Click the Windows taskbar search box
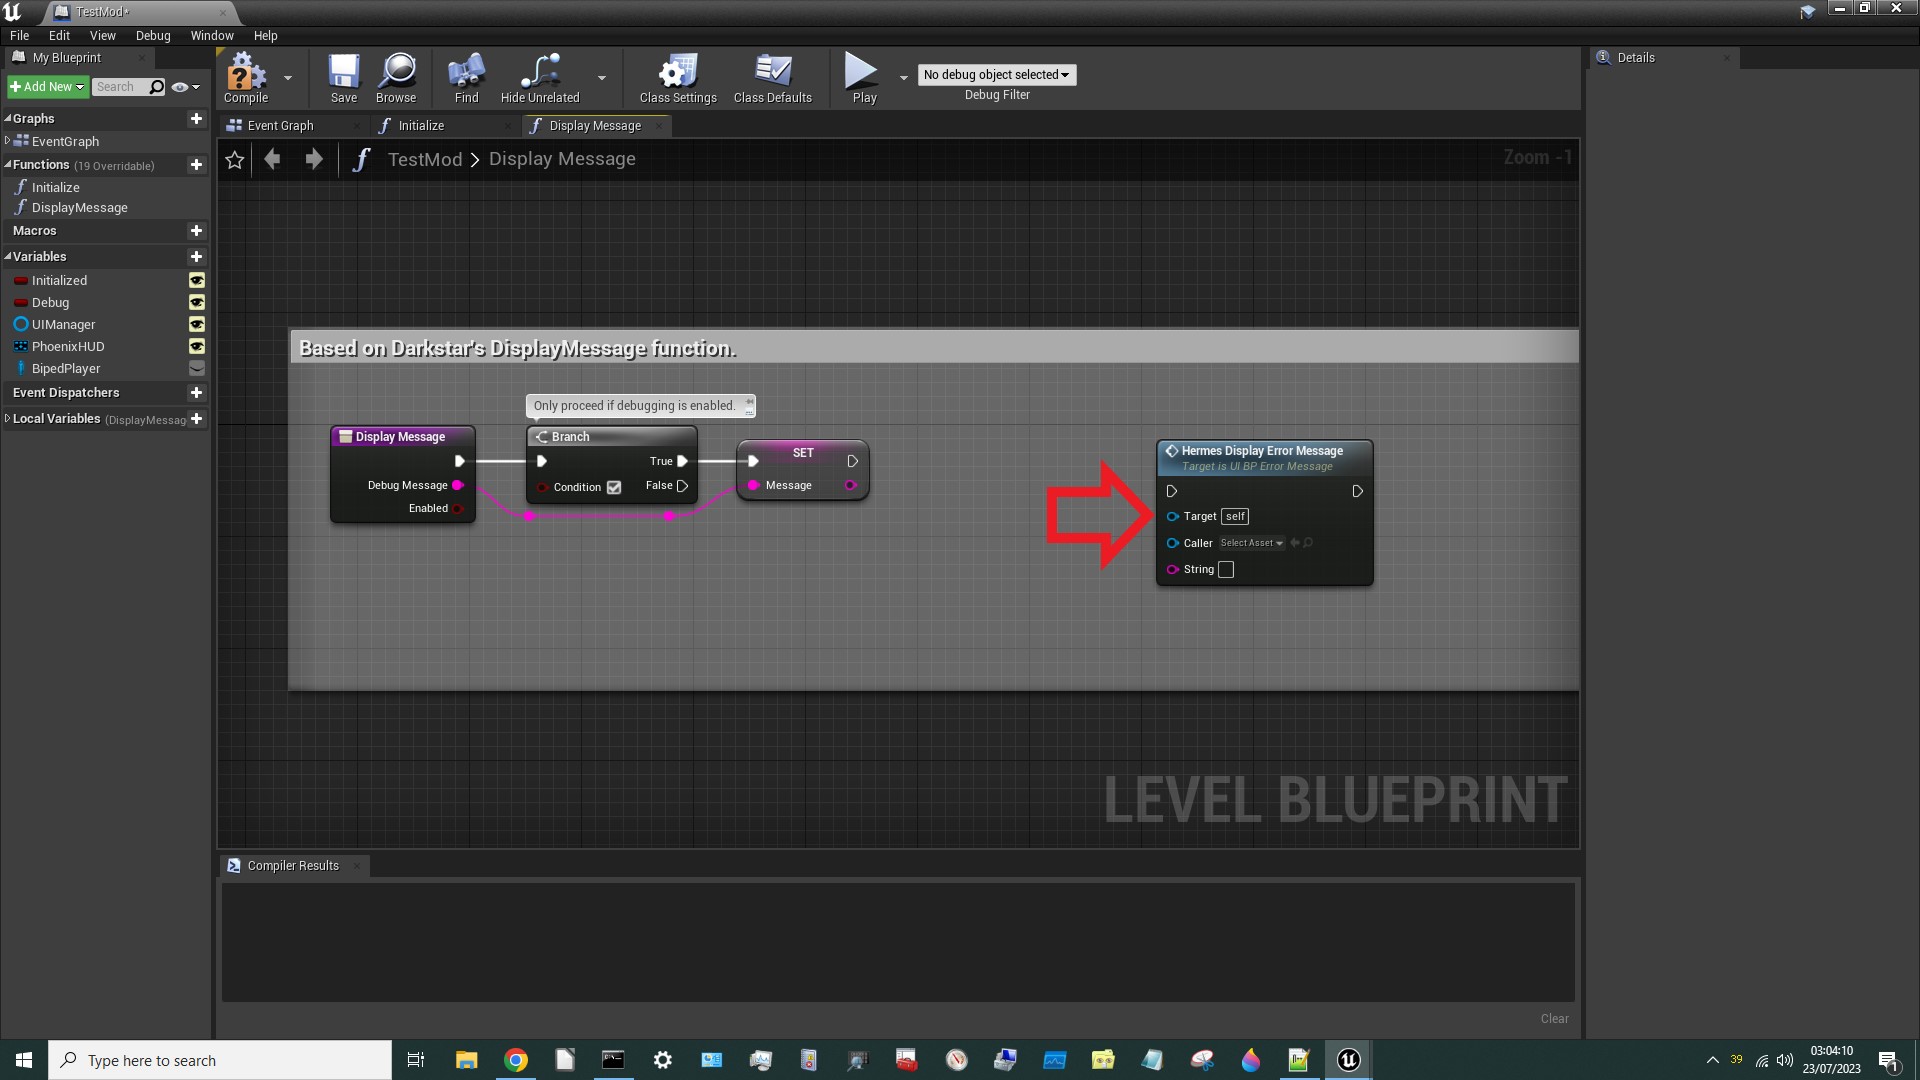Image resolution: width=1920 pixels, height=1080 pixels. tap(220, 1060)
